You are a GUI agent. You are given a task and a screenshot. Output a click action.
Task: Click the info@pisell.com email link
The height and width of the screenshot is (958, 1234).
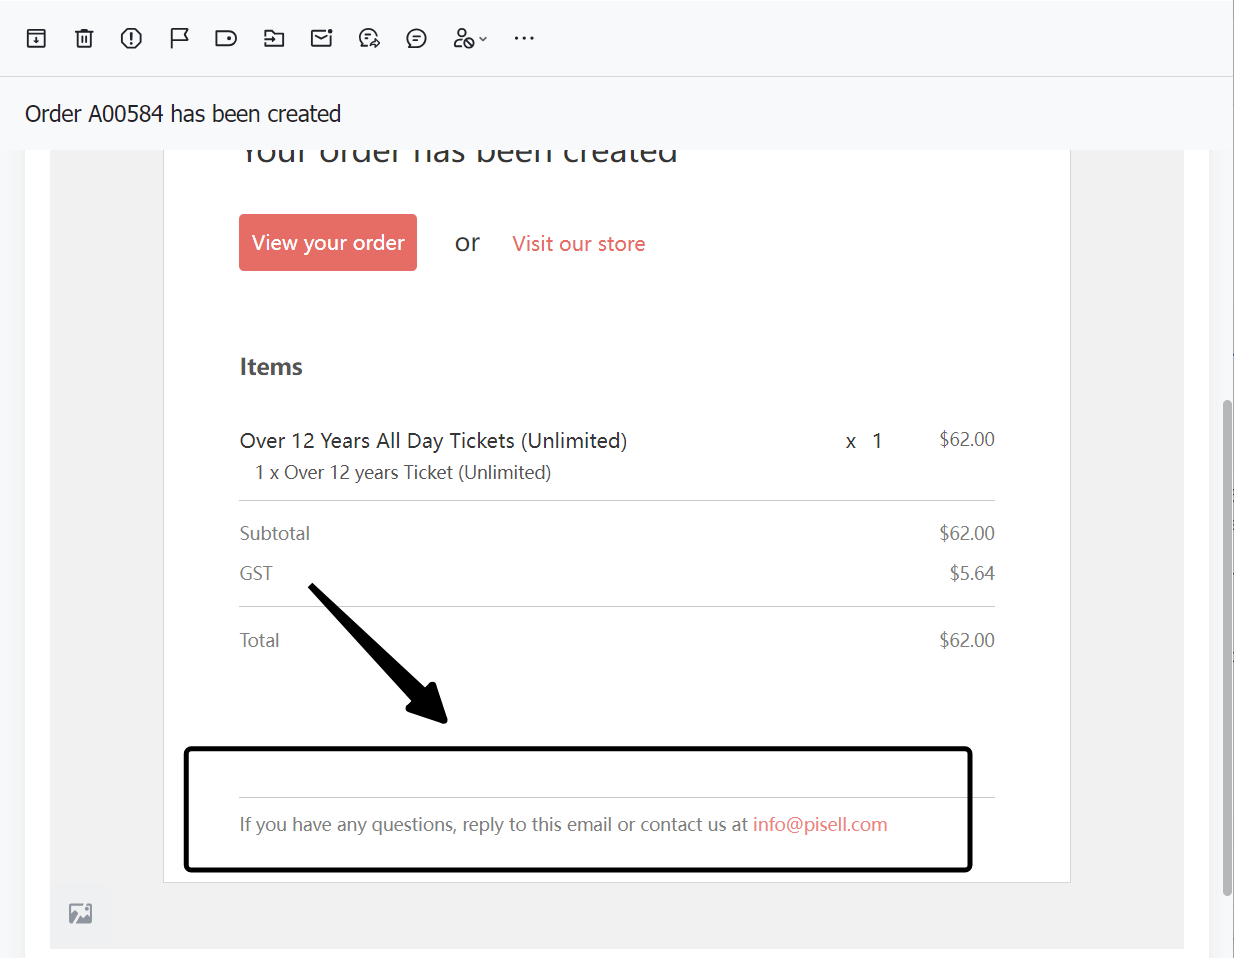819,824
